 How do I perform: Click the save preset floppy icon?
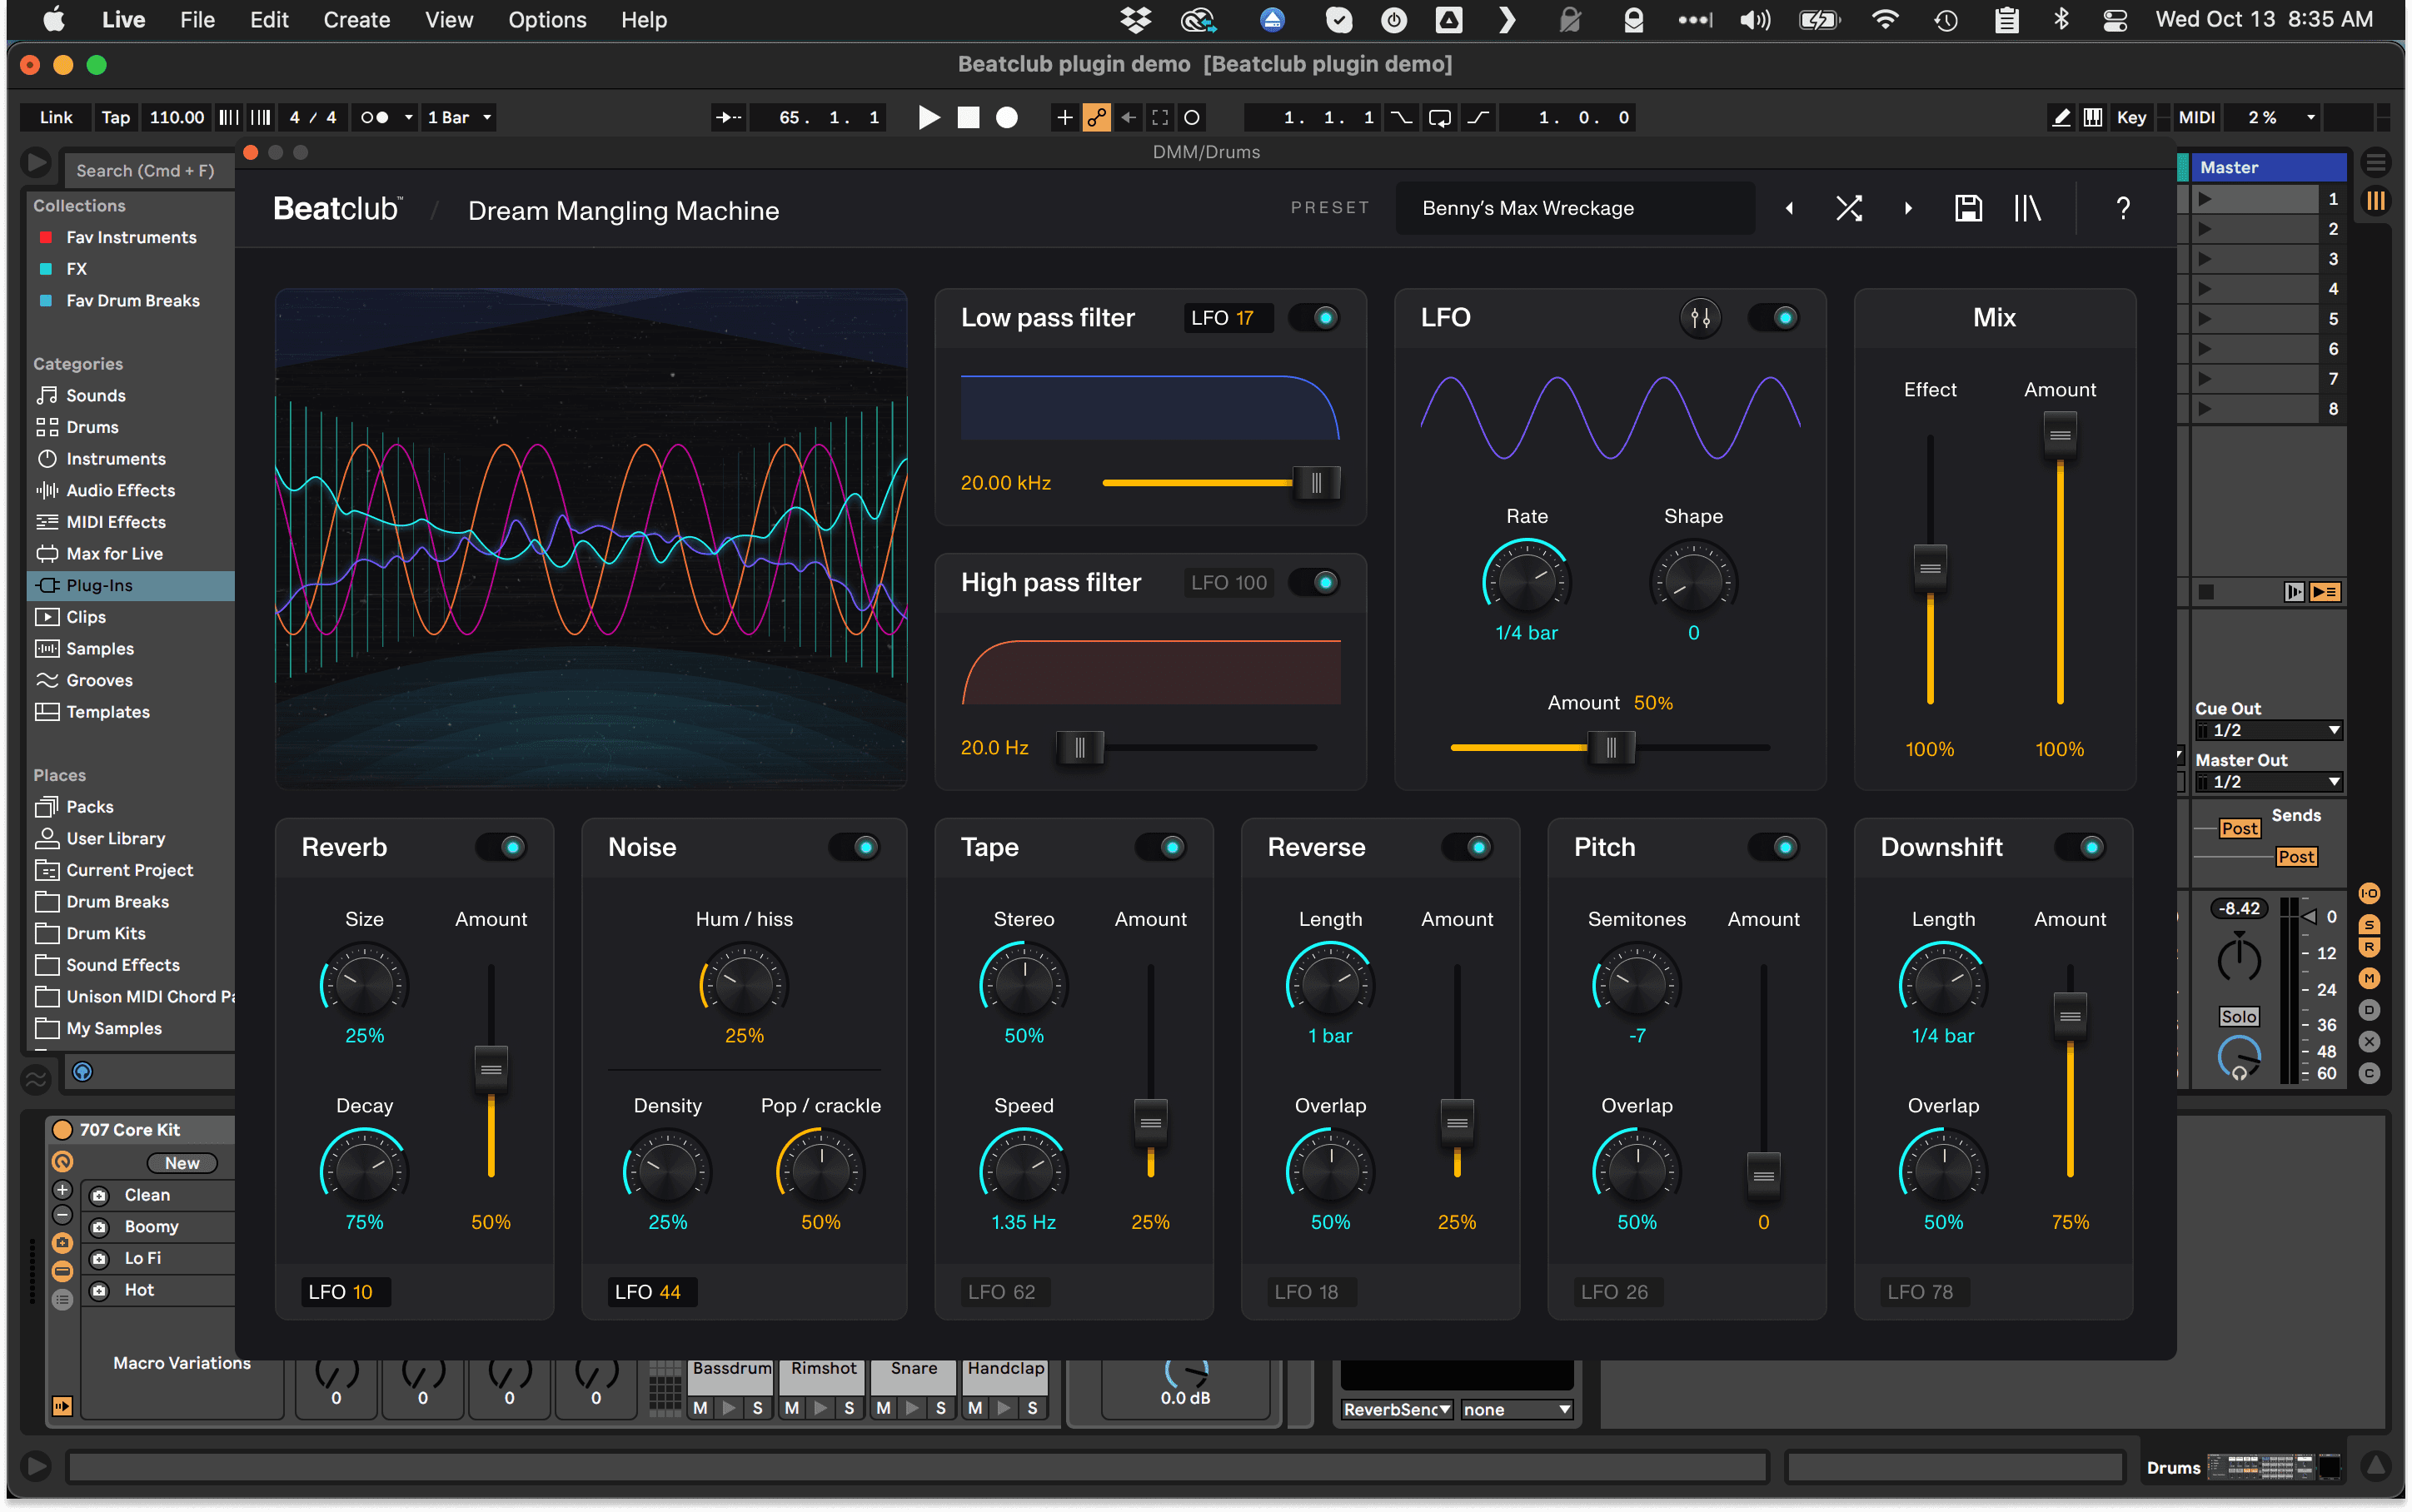pyautogui.click(x=1967, y=209)
